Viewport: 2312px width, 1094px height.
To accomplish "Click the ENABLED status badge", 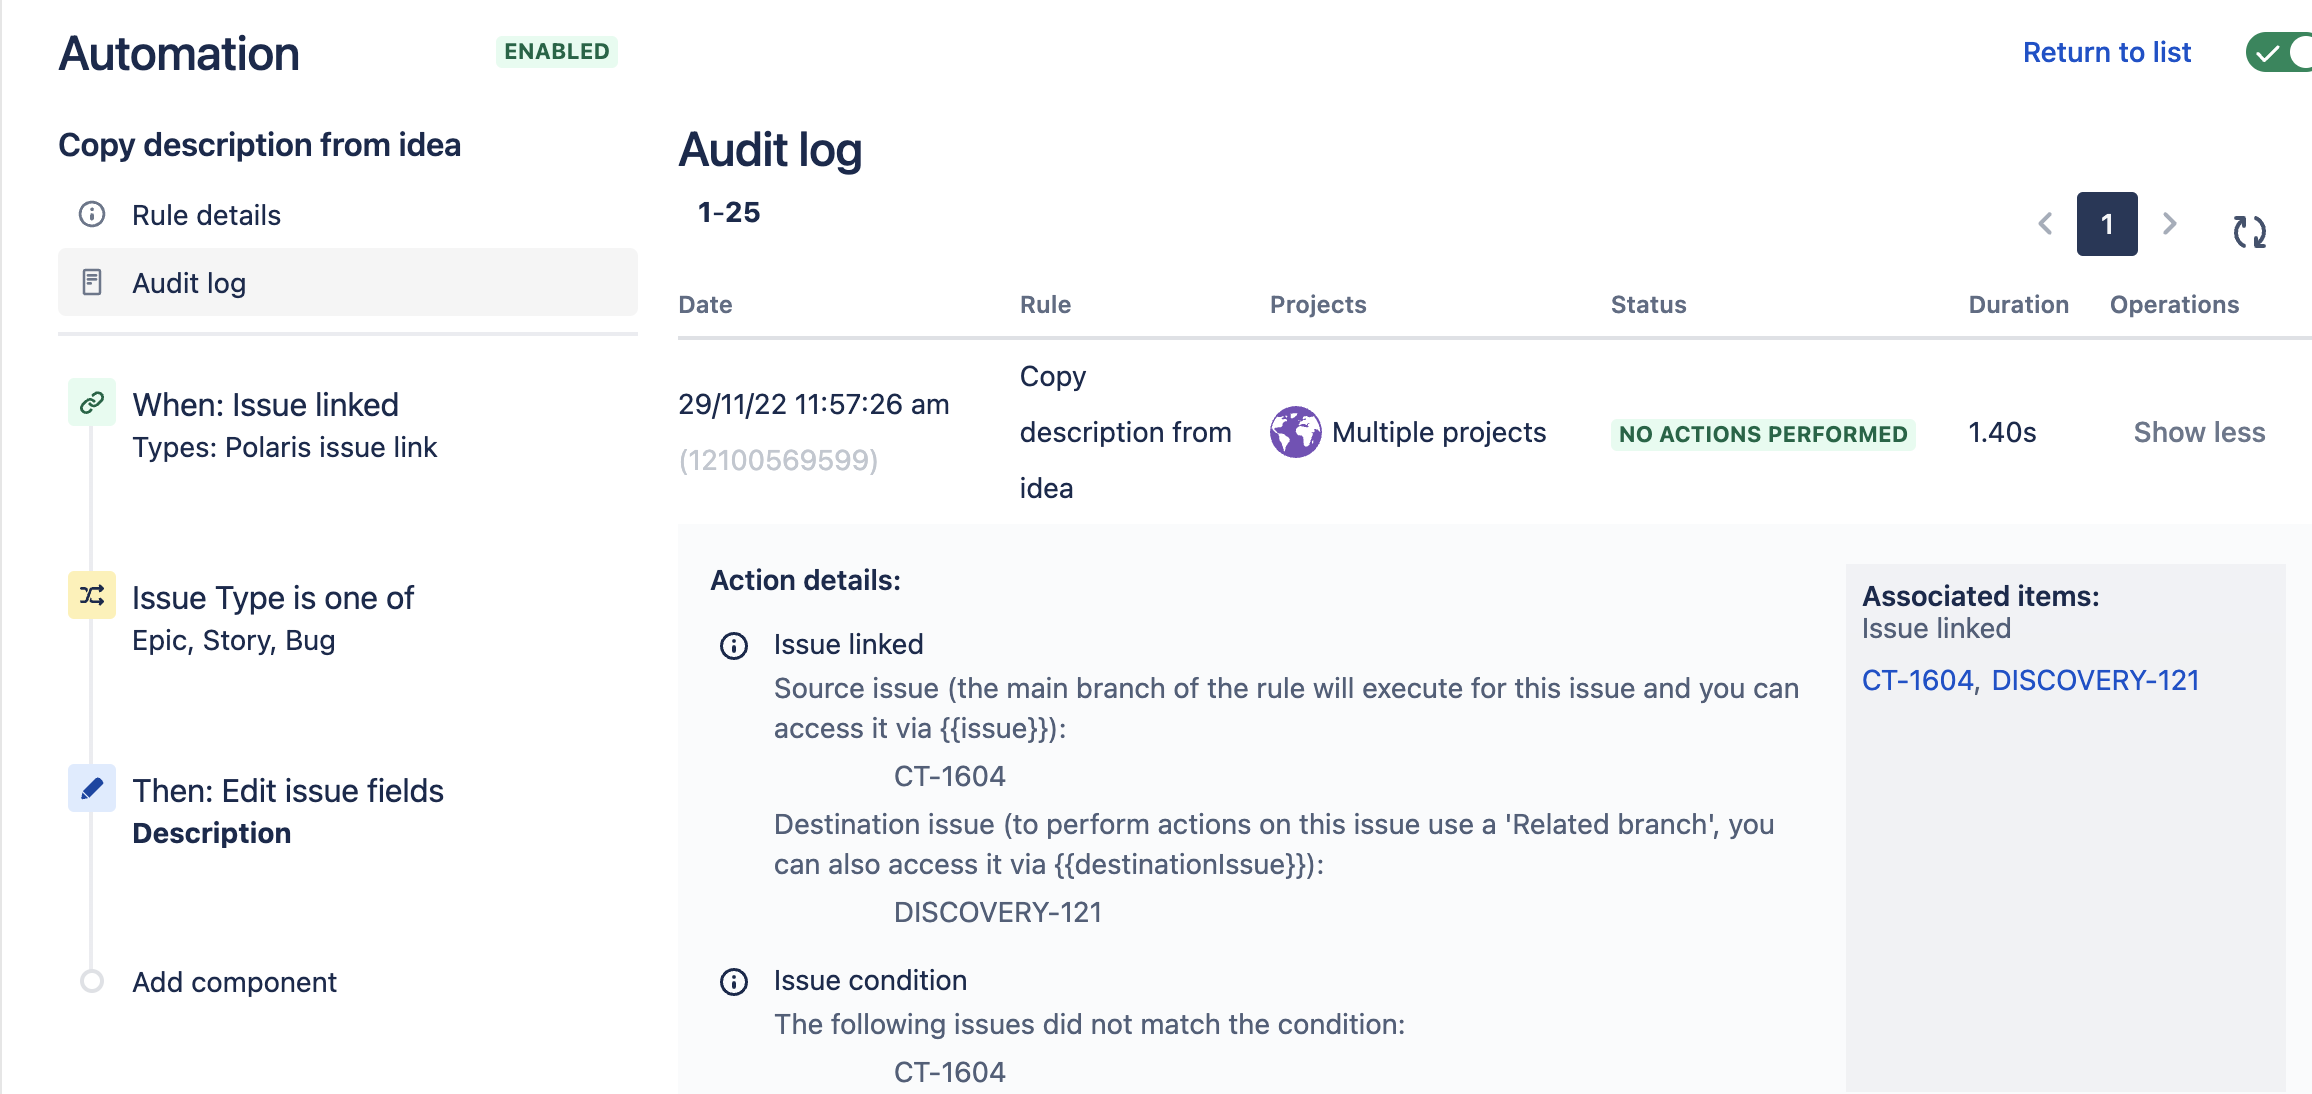I will tap(556, 51).
